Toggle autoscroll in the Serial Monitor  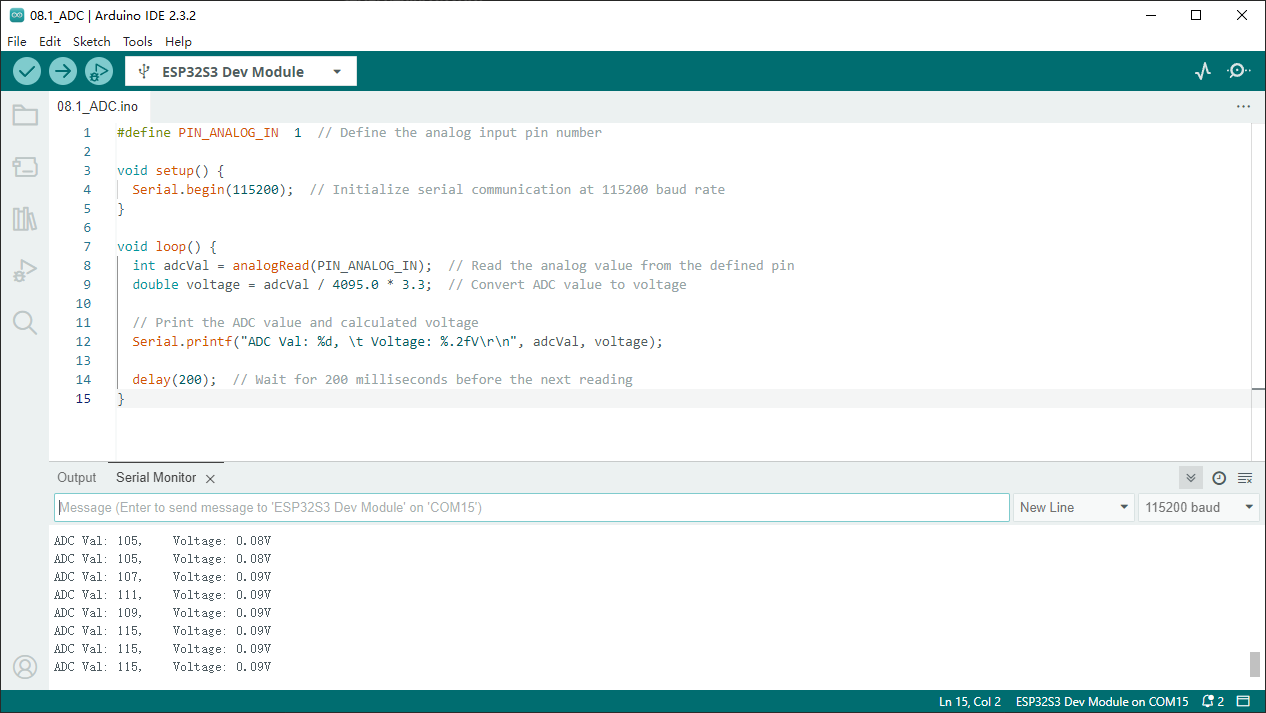tap(1190, 478)
